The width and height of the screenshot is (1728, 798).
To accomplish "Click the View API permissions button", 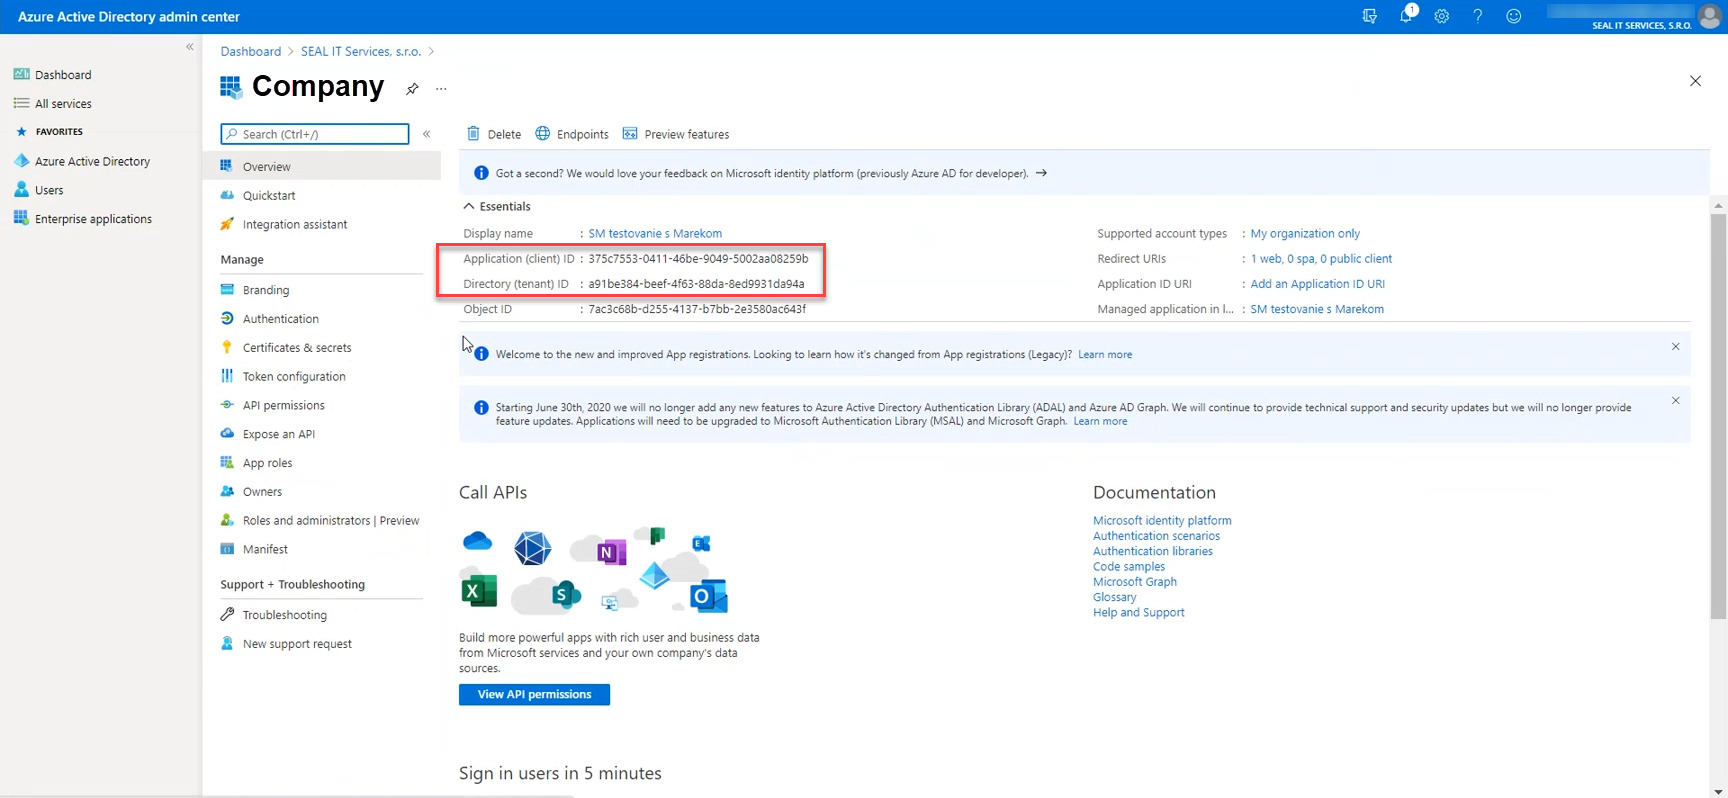I will (534, 694).
